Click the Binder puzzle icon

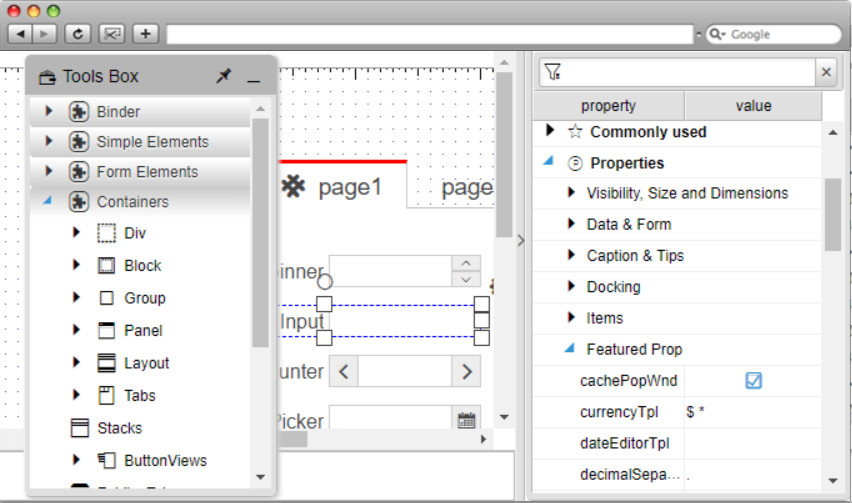79,111
